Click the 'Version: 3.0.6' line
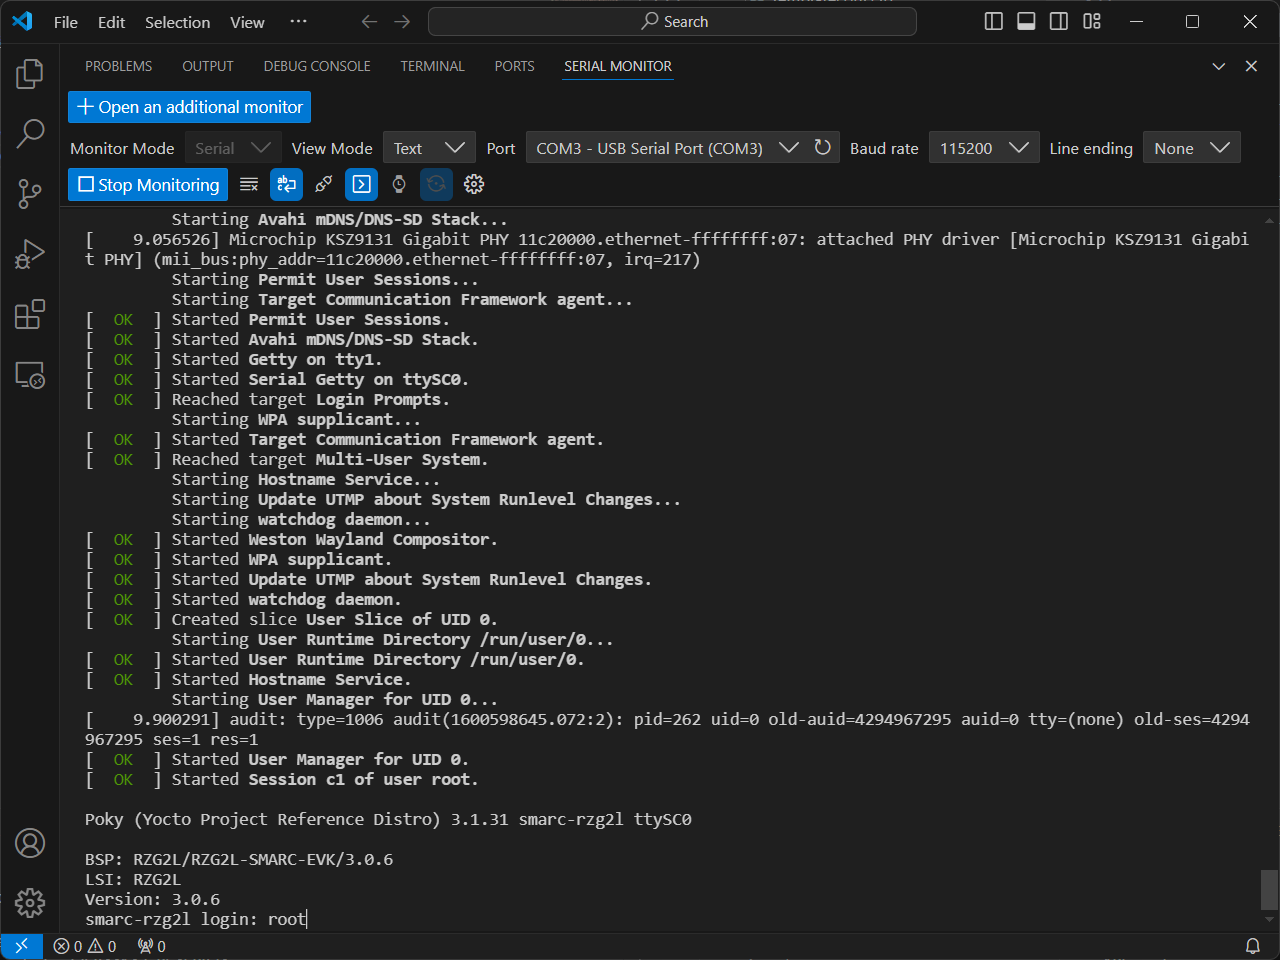Image resolution: width=1280 pixels, height=960 pixels. coord(152,899)
